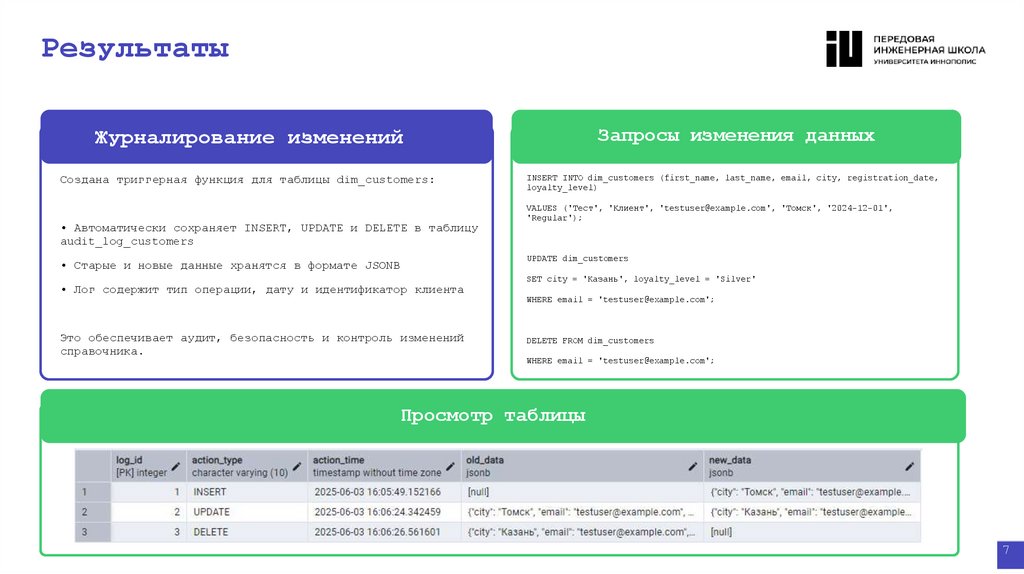The height and width of the screenshot is (574, 1024).
Task: Click timestamp 2025-06-03 16:06:26.561601
Action: tap(384, 532)
